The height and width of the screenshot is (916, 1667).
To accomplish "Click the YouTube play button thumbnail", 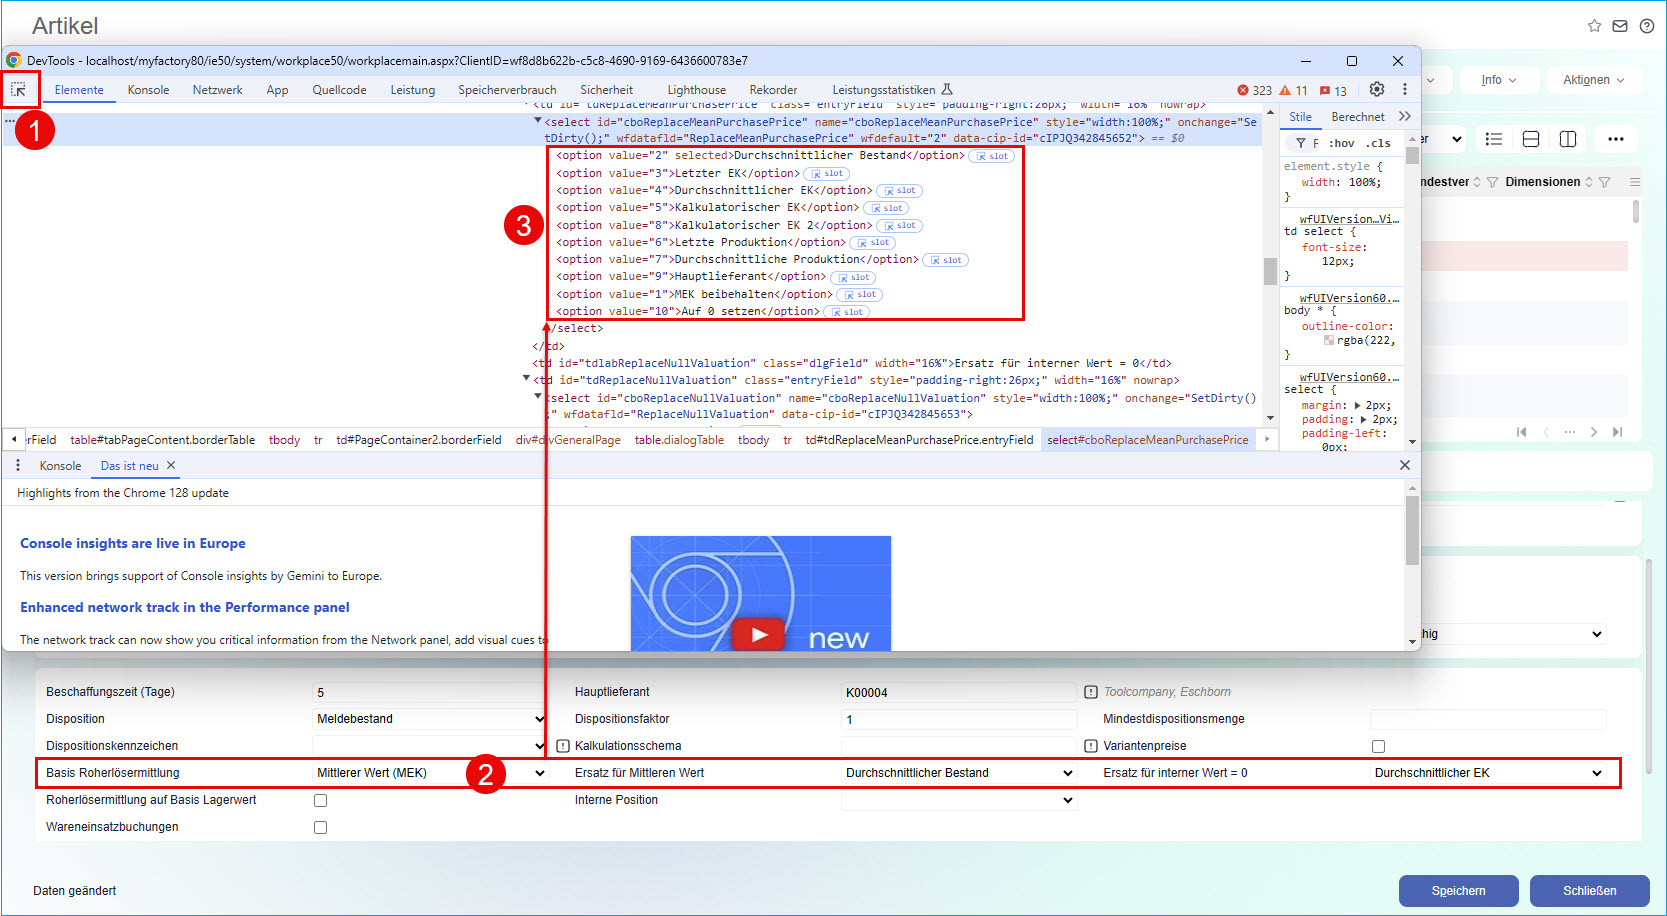I will pos(760,634).
